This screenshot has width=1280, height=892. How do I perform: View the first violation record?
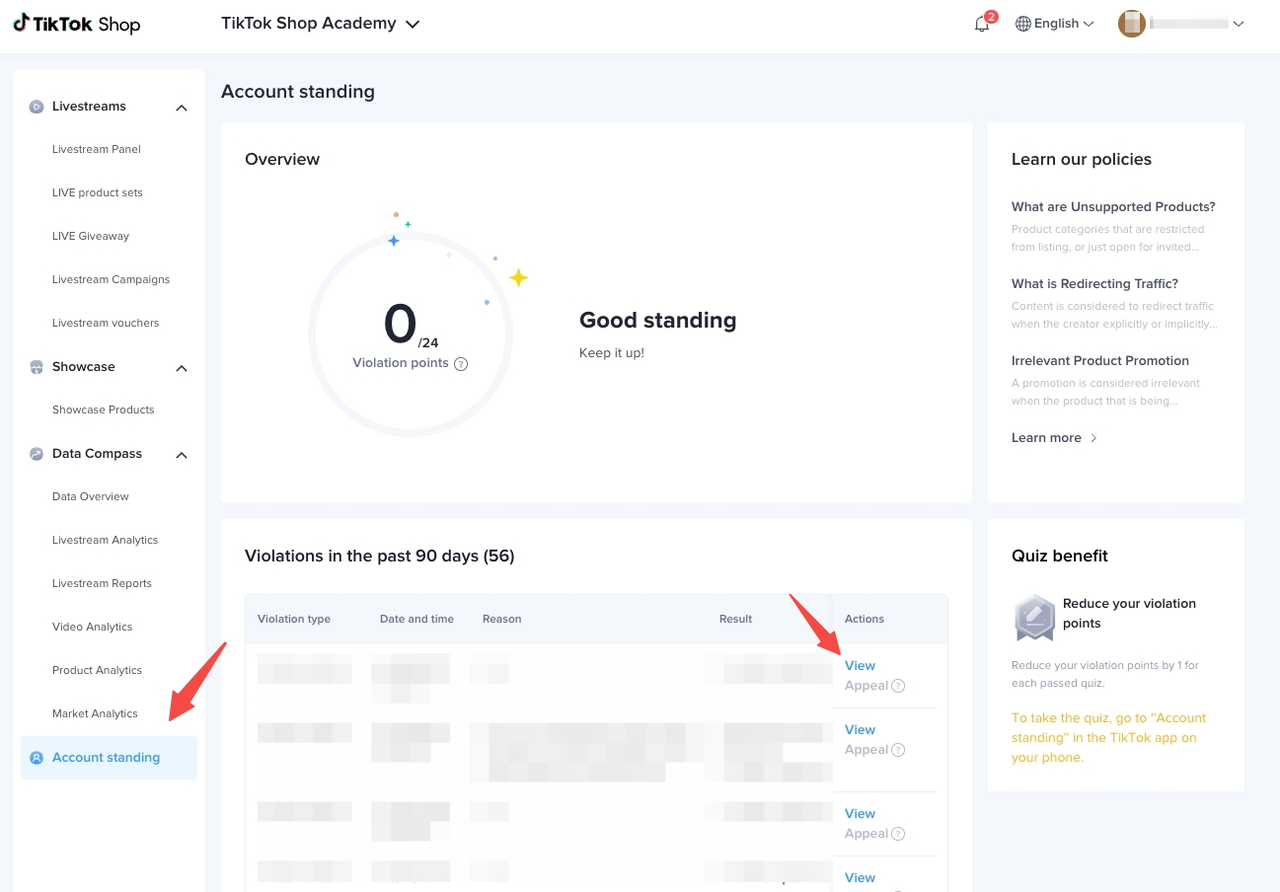click(x=859, y=665)
